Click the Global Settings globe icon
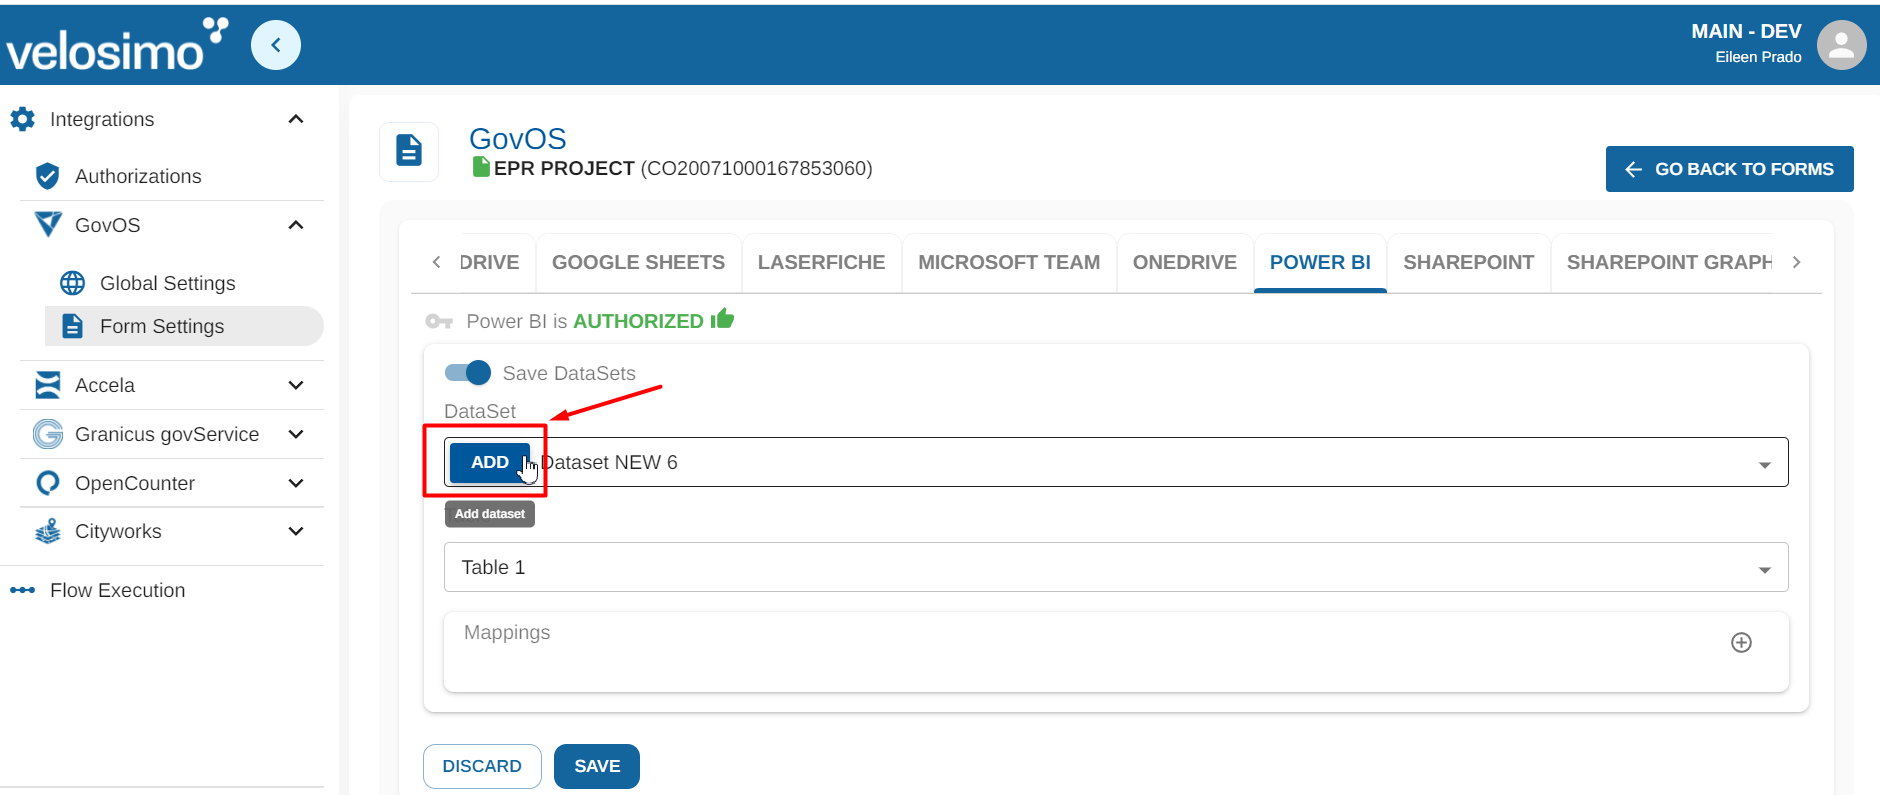This screenshot has height=795, width=1880. pos(73,283)
